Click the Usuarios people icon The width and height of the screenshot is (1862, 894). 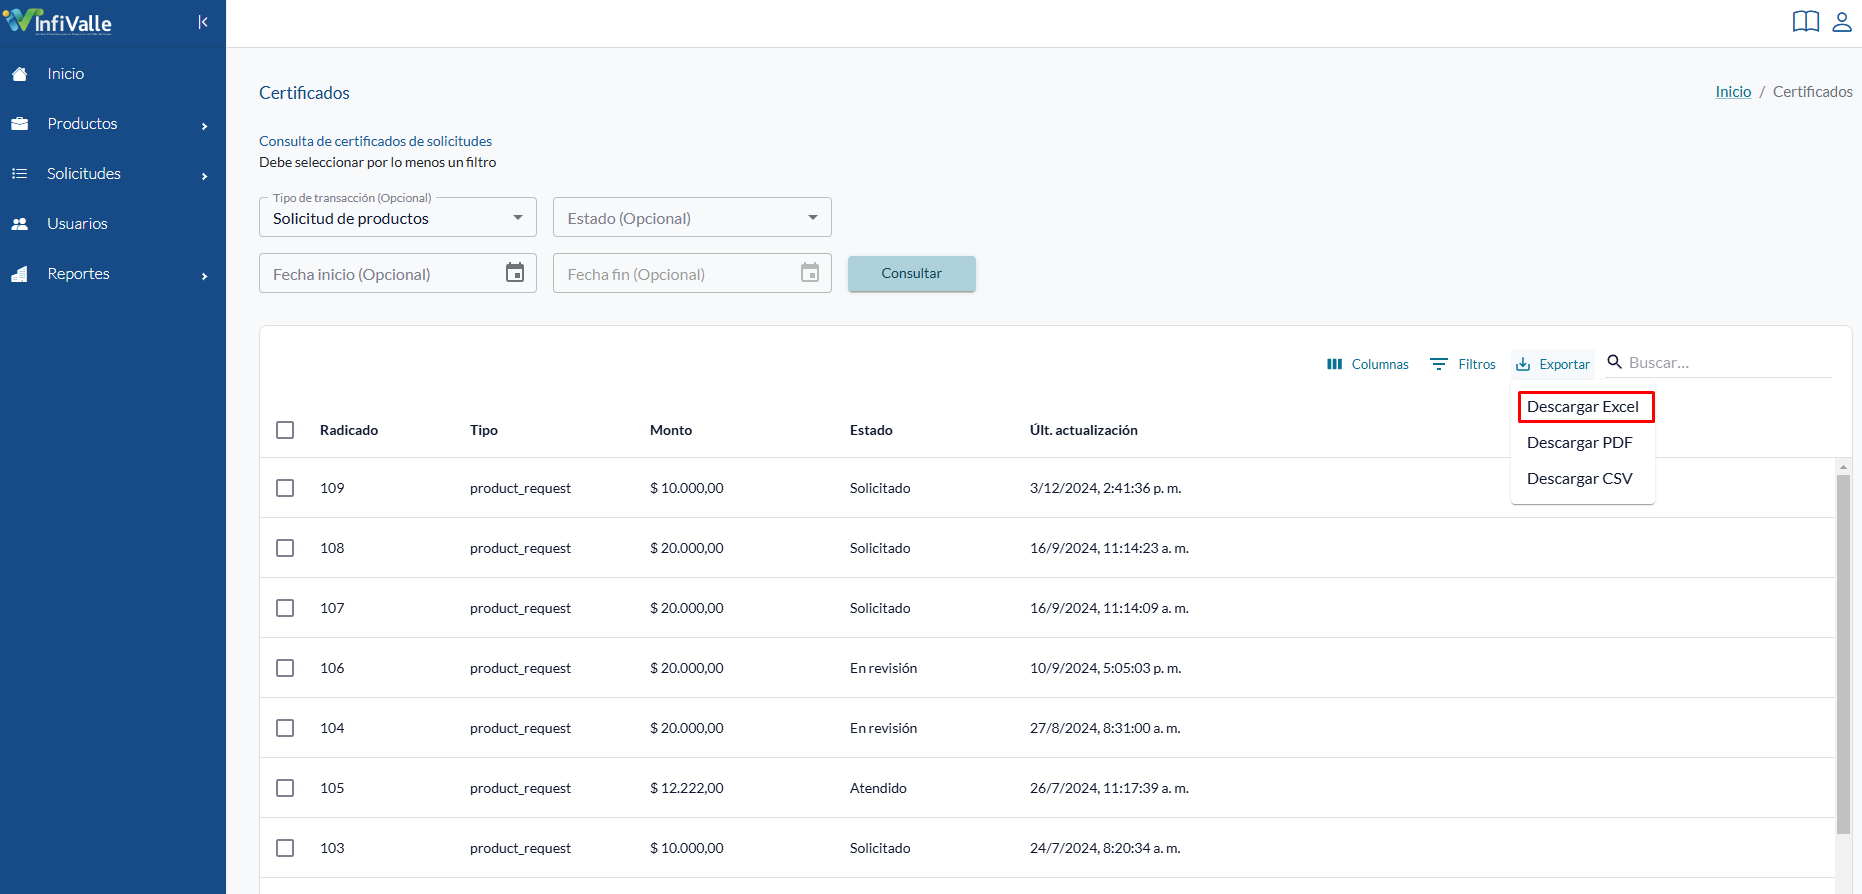[x=19, y=224]
